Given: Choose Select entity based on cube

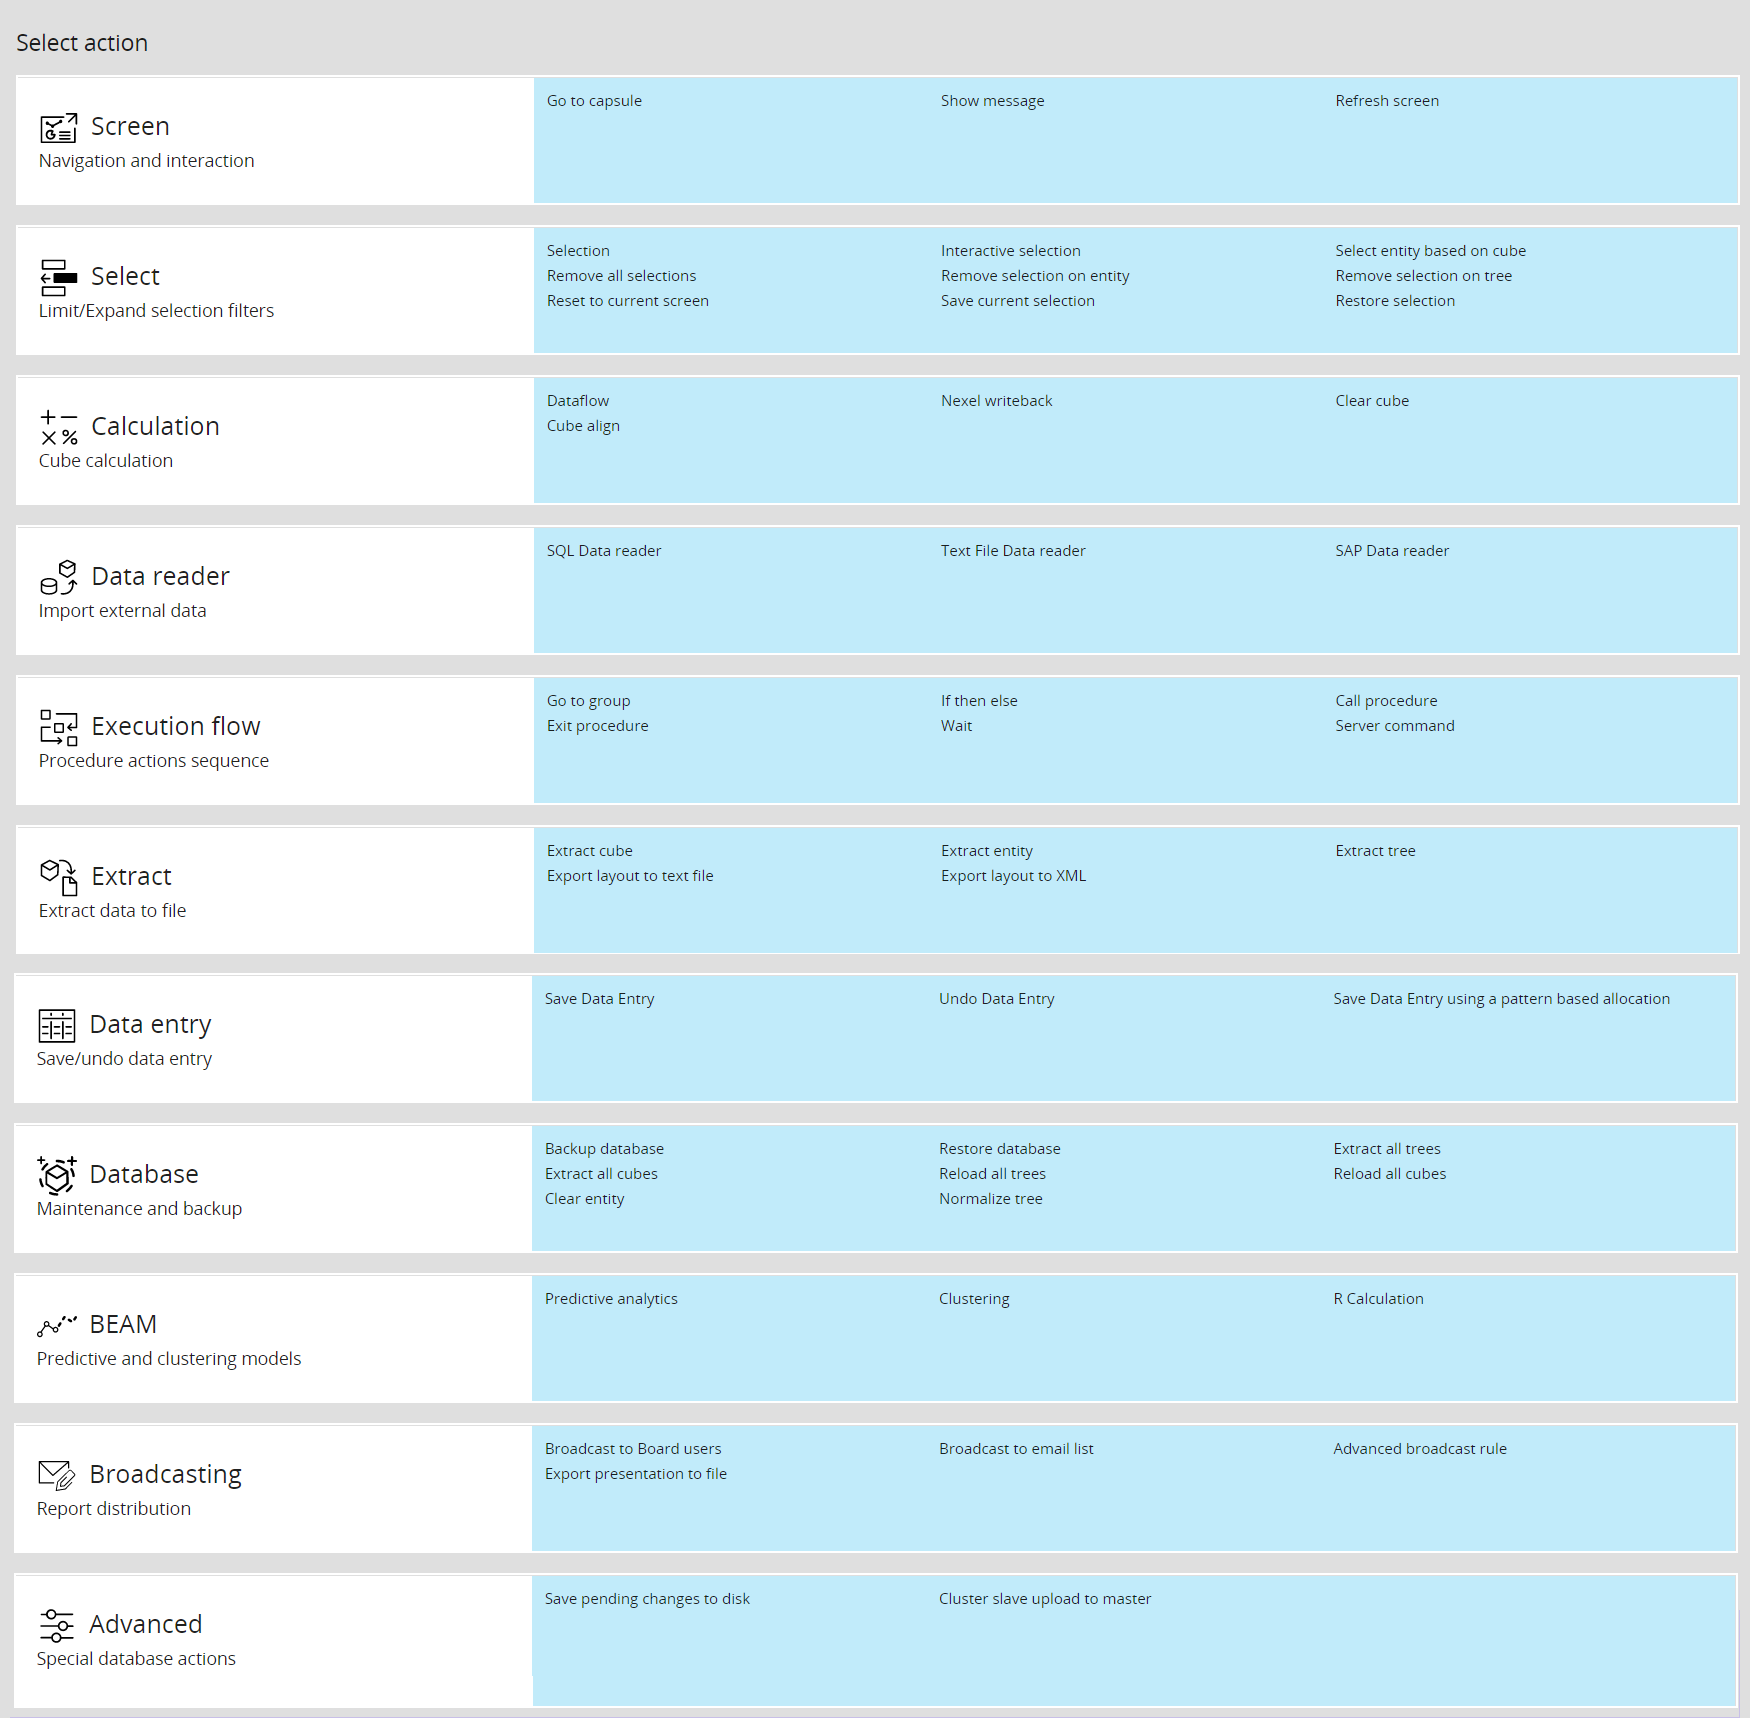Looking at the screenshot, I should [1430, 251].
